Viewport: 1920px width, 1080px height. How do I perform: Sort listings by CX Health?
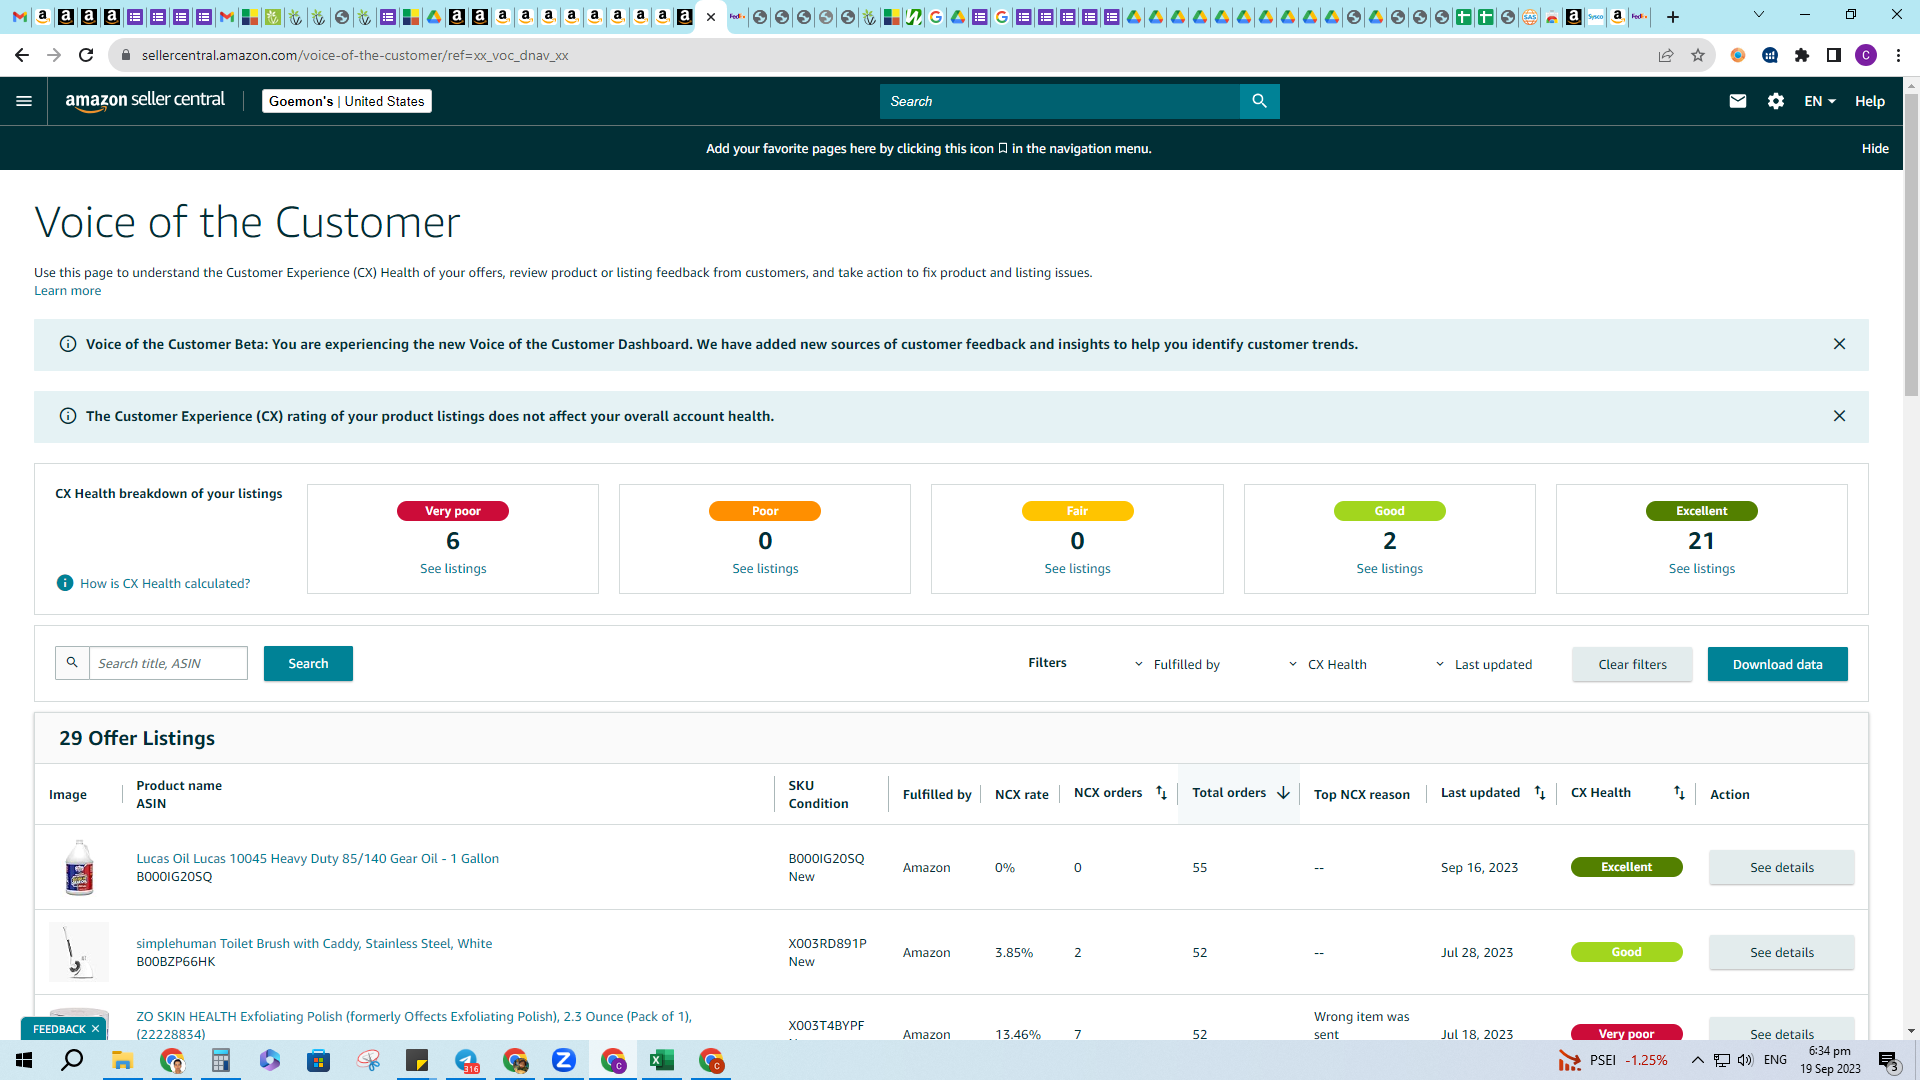tap(1679, 793)
